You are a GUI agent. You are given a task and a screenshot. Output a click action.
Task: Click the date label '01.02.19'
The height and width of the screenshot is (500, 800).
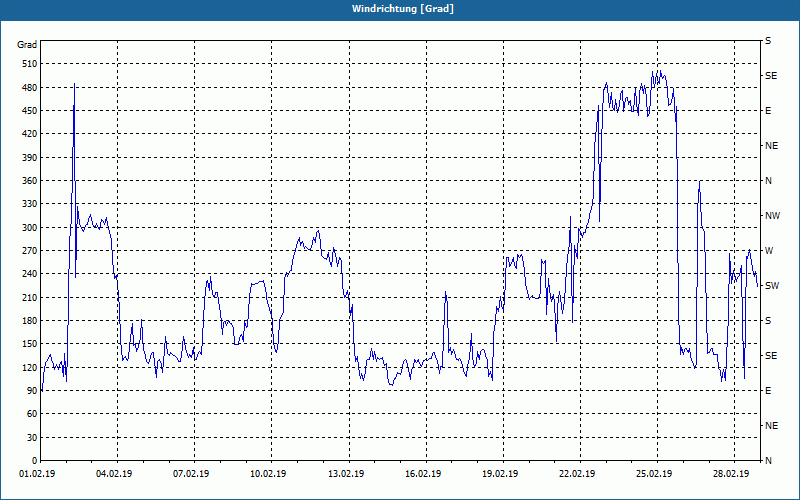(x=37, y=474)
